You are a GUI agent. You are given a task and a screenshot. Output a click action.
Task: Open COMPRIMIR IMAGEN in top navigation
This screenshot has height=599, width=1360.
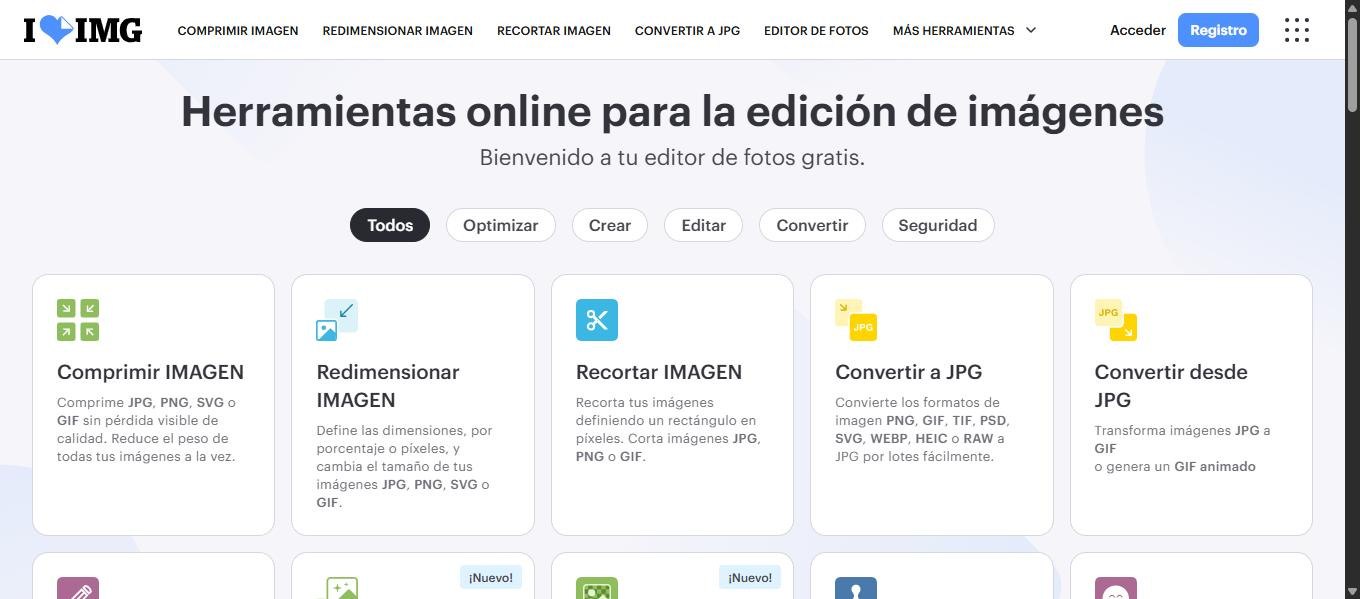click(x=238, y=30)
